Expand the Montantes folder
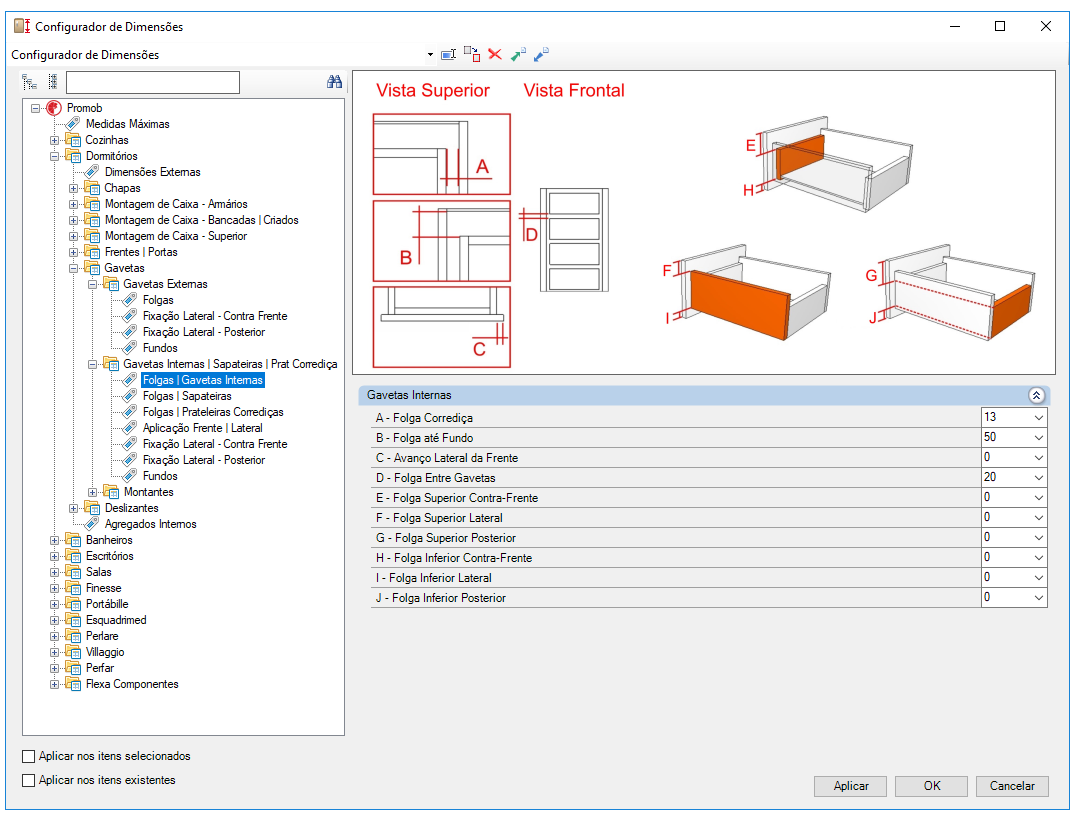The height and width of the screenshot is (815, 1075). [x=93, y=492]
